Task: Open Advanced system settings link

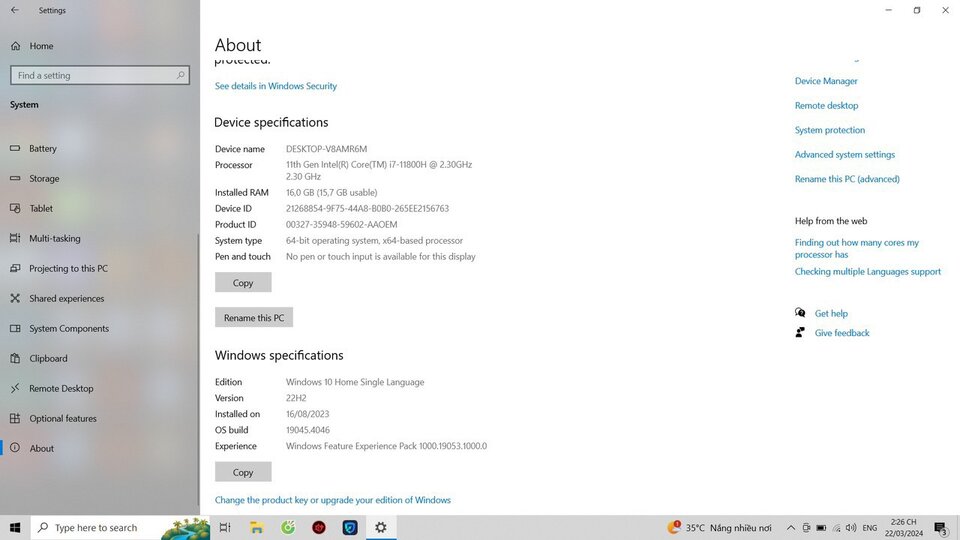Action: point(845,154)
